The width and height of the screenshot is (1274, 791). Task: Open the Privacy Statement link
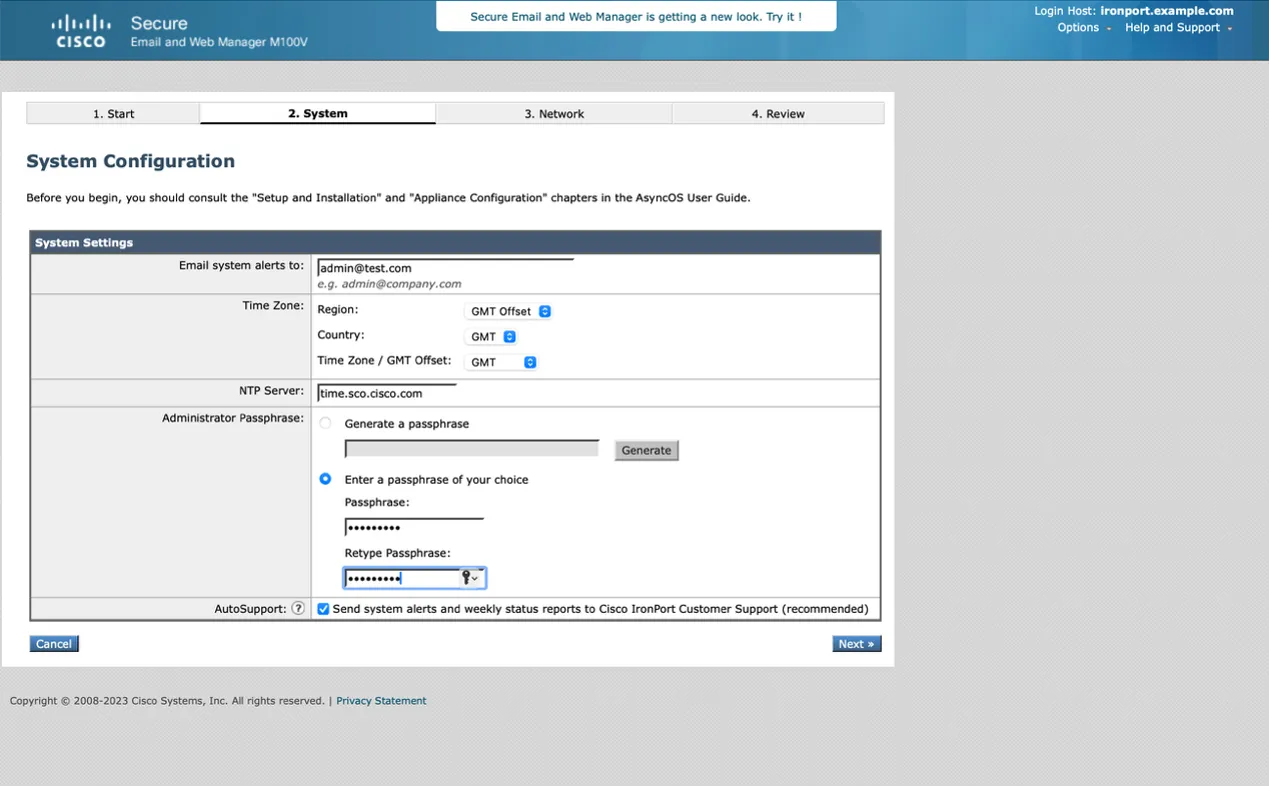tap(381, 701)
